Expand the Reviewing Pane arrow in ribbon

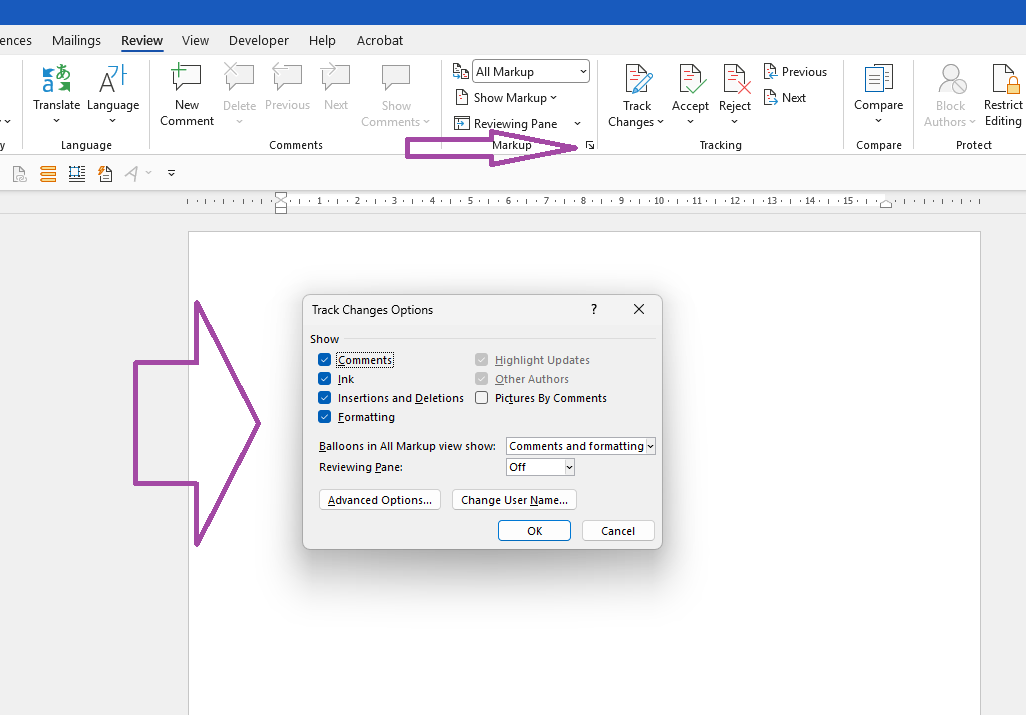[577, 124]
